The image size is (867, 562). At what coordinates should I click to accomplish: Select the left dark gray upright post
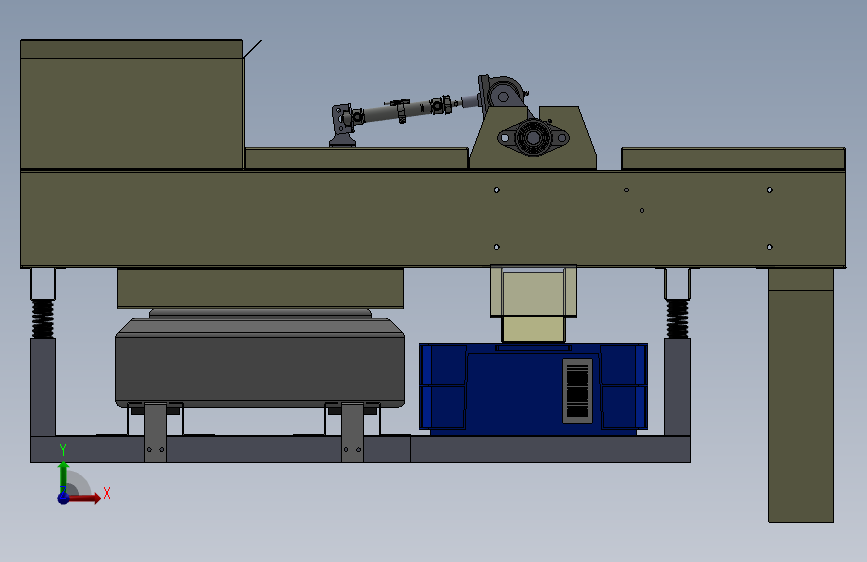(x=43, y=387)
